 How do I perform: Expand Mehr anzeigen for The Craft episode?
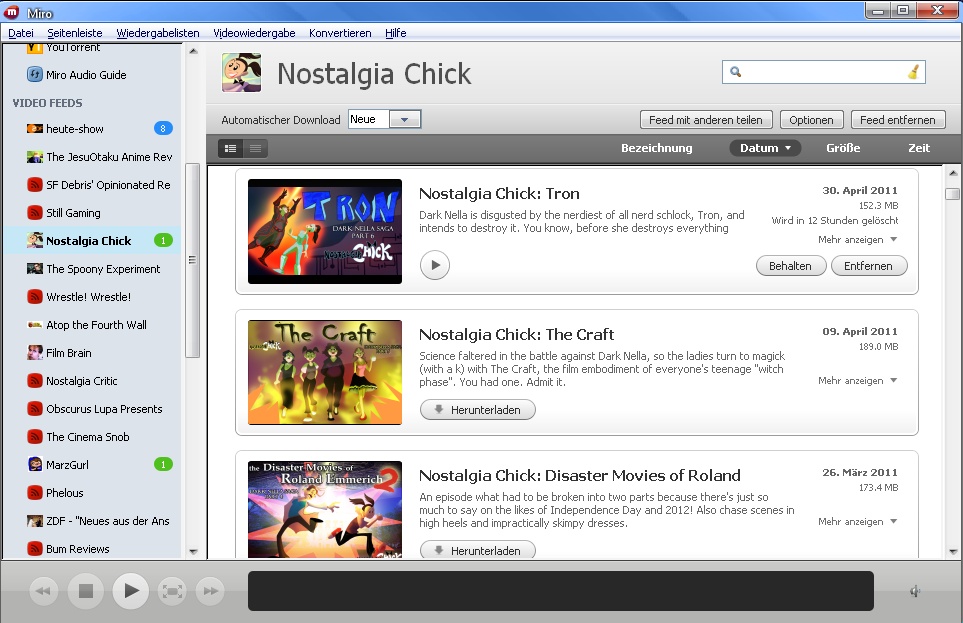[x=857, y=381]
